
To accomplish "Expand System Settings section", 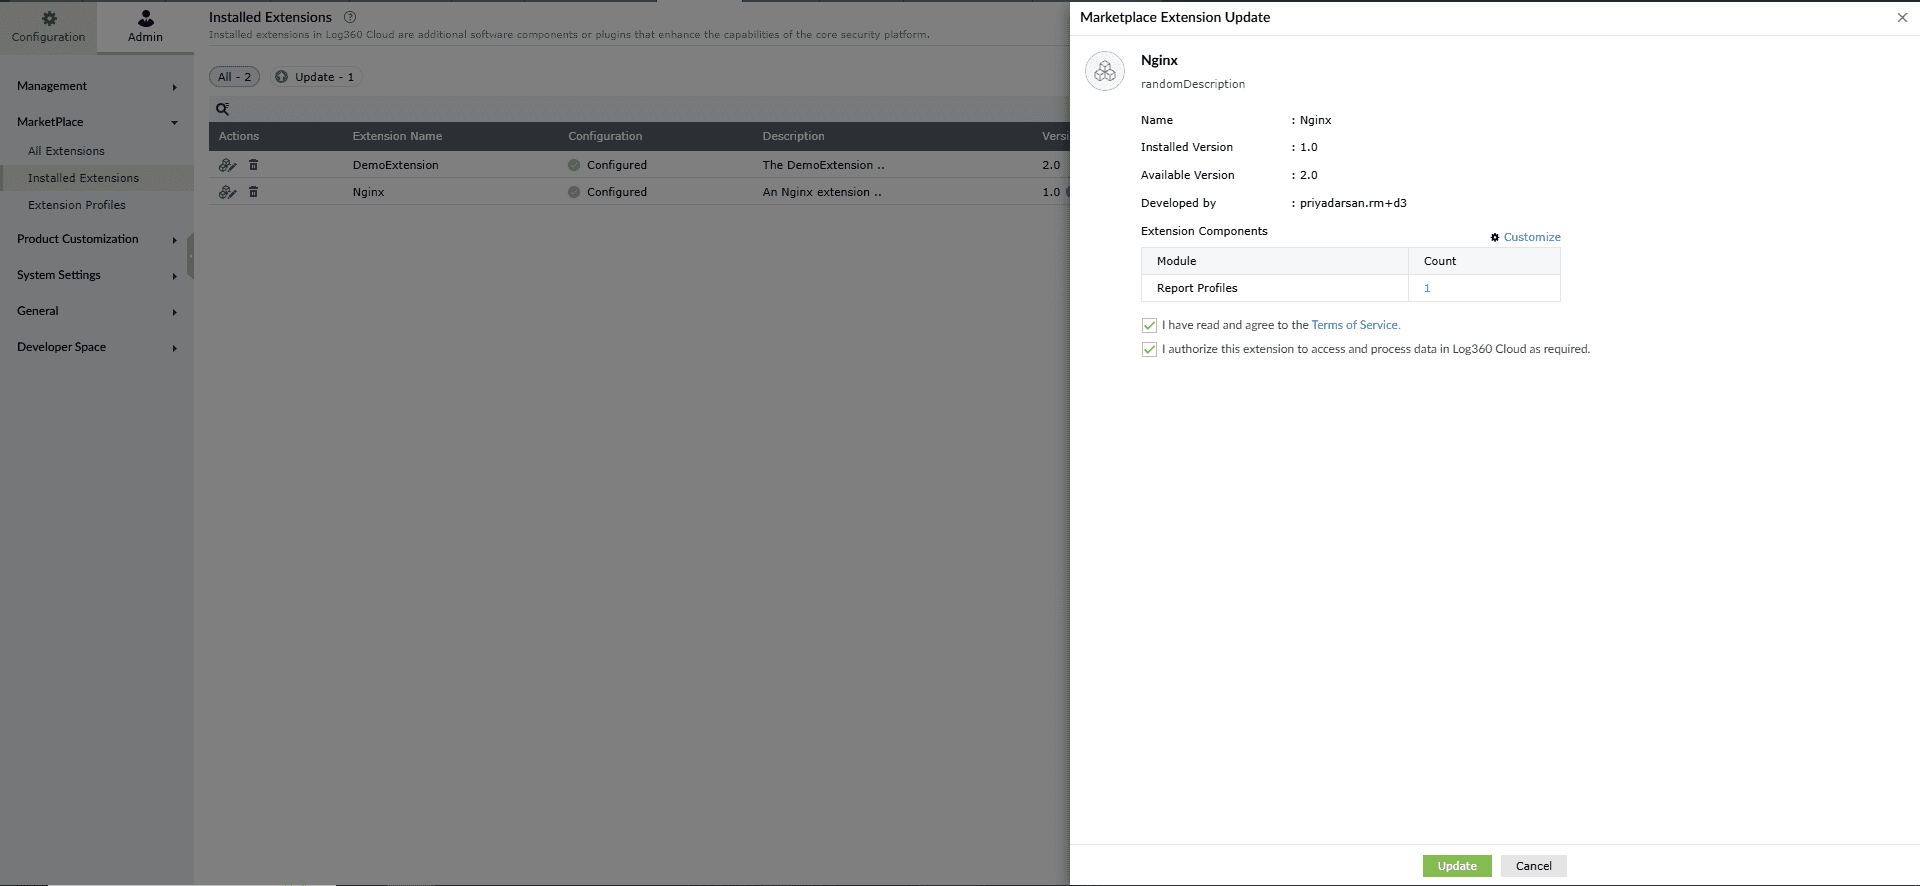I will (97, 275).
